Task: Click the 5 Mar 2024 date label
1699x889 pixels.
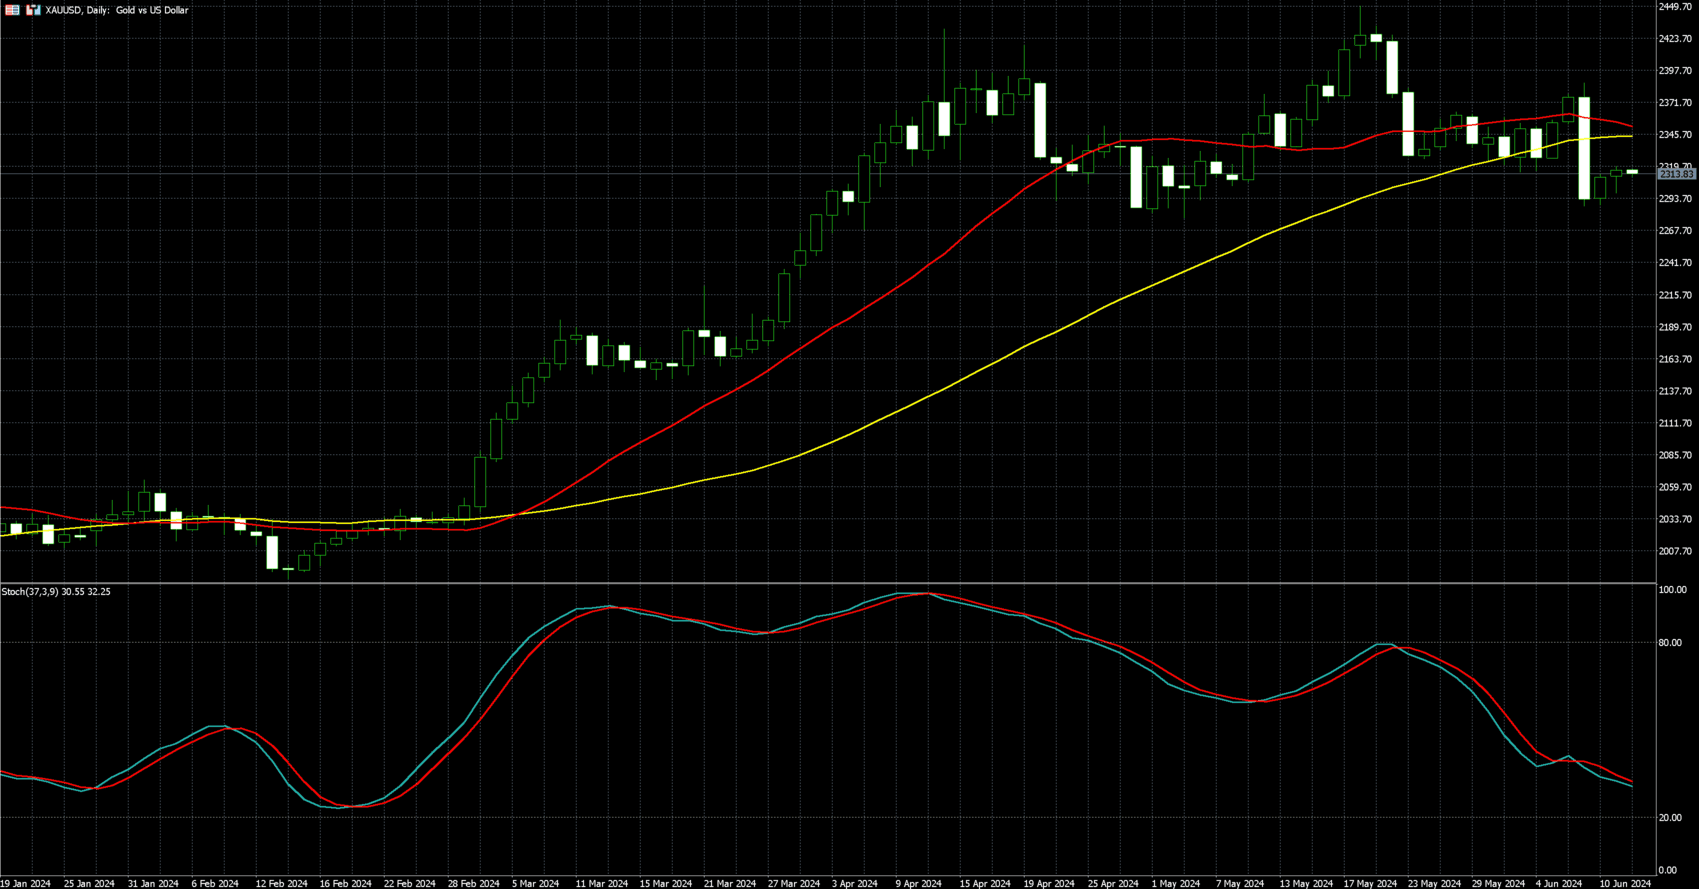Action: tap(535, 883)
